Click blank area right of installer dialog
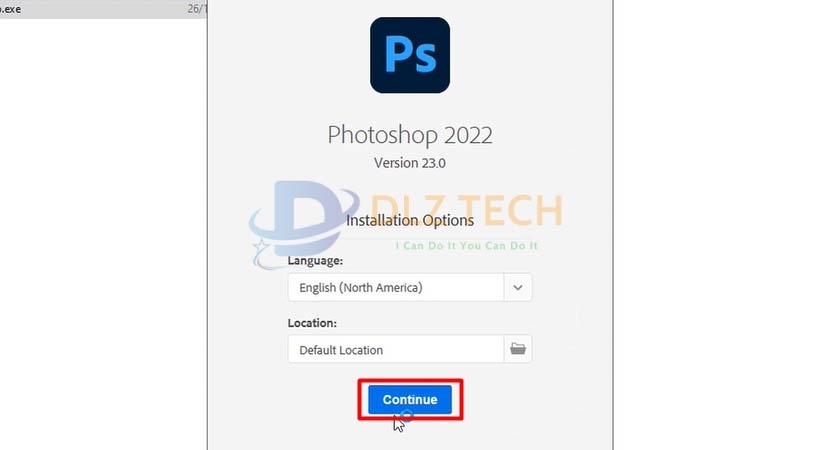The width and height of the screenshot is (820, 450). click(716, 225)
